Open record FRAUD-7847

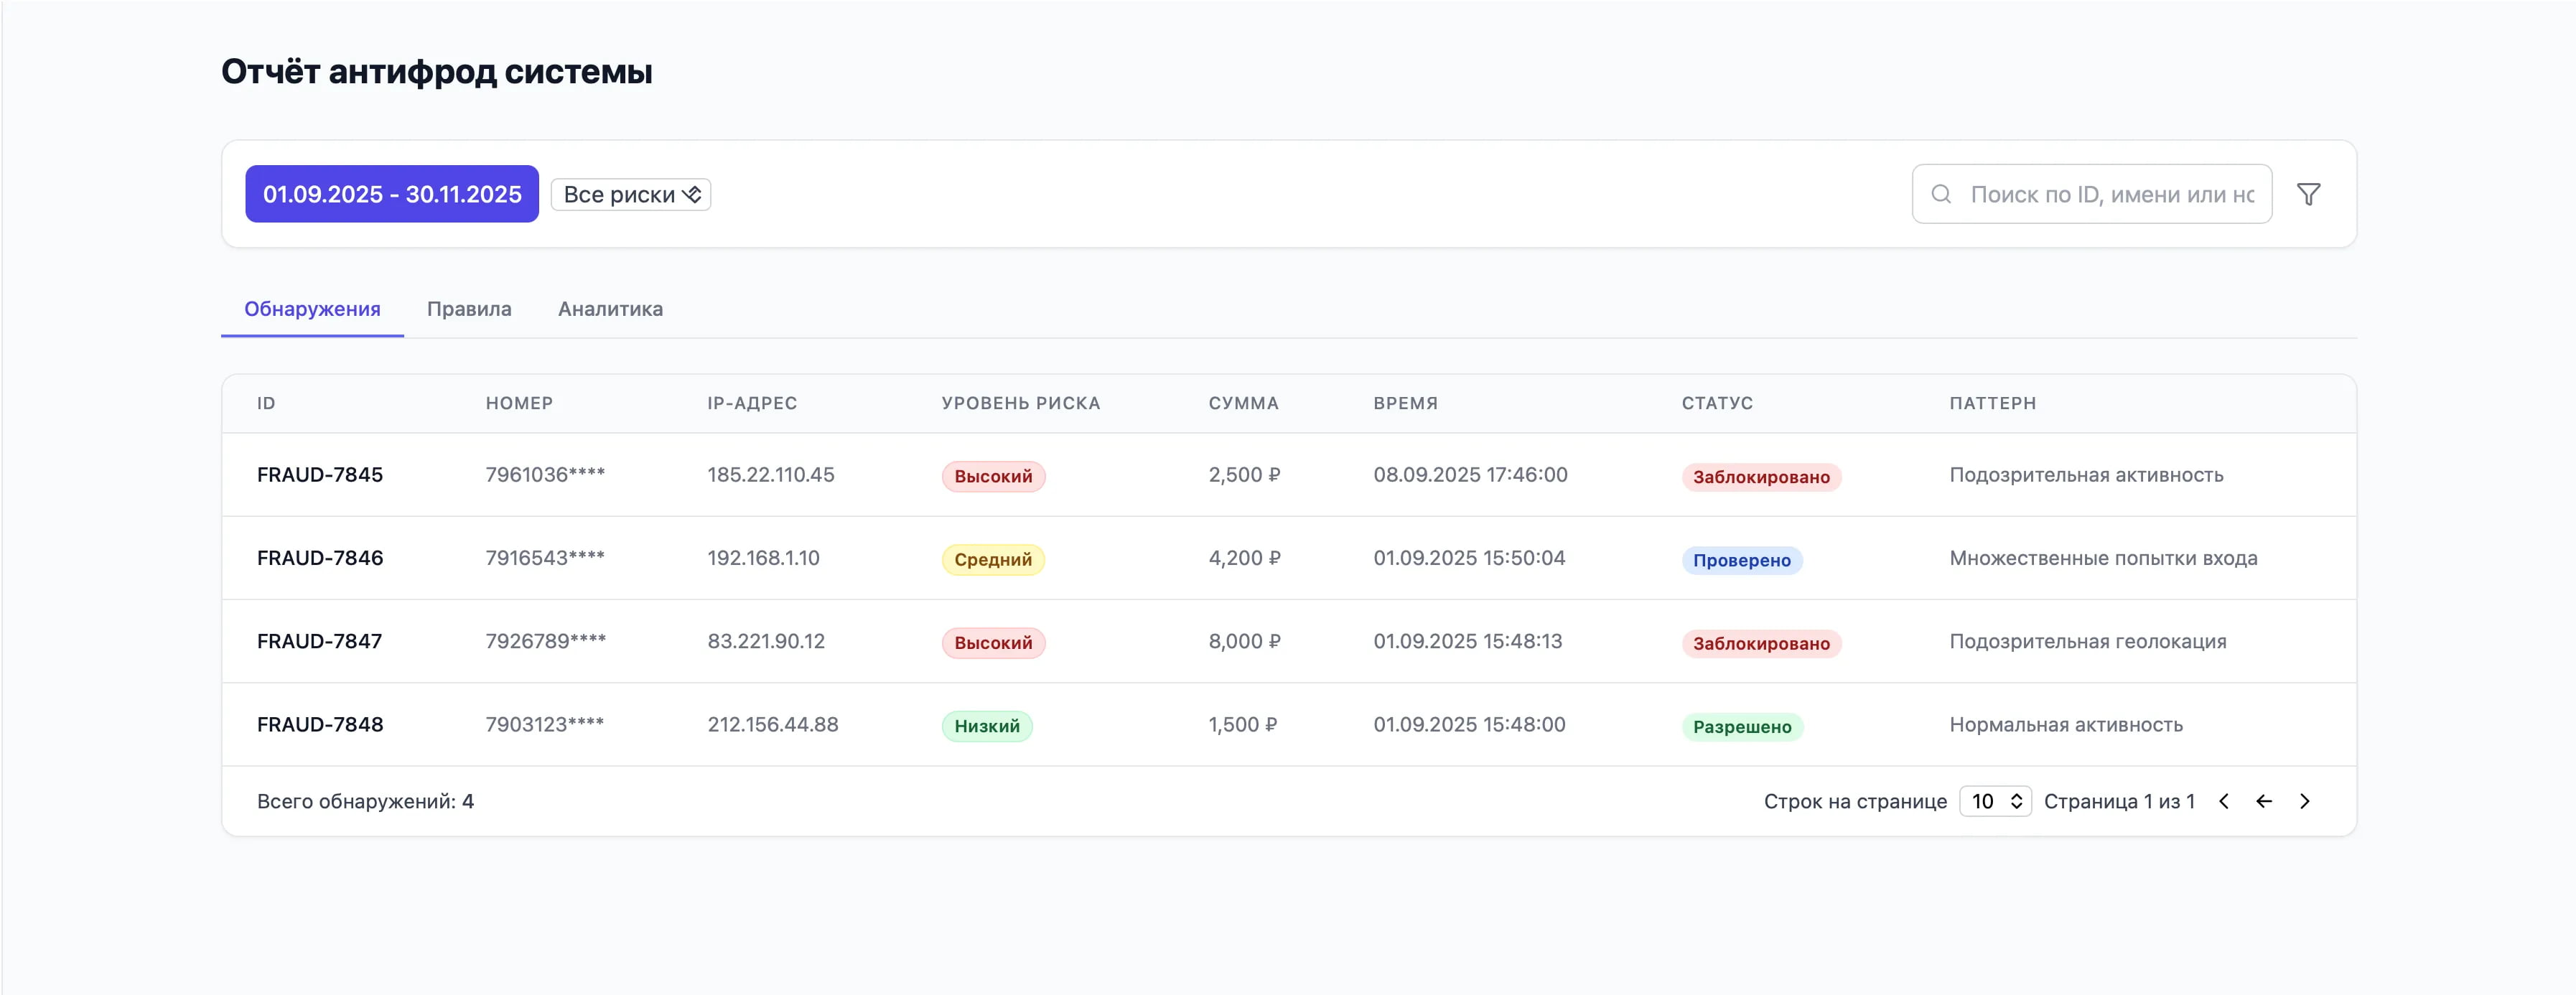319,641
